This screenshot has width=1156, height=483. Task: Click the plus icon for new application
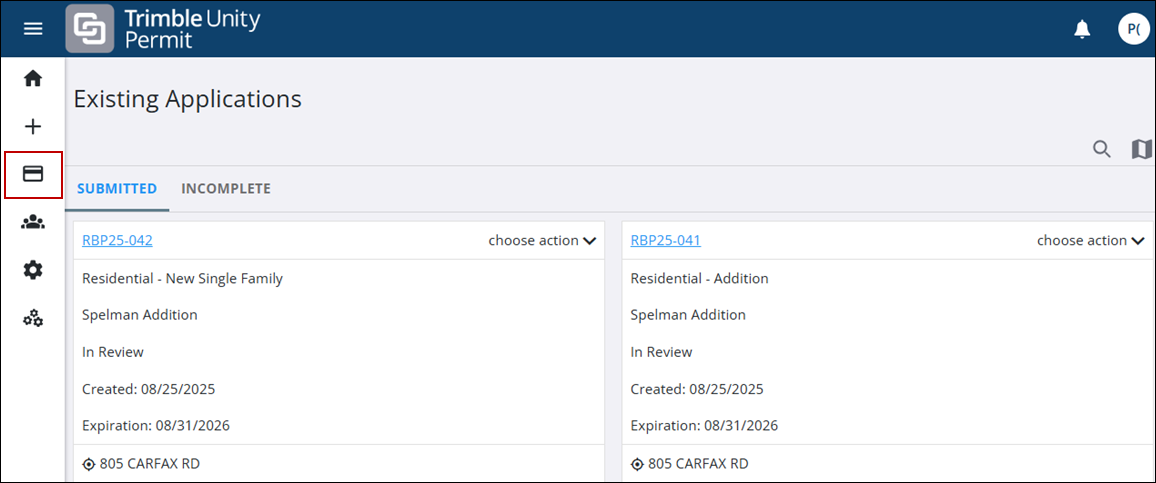tap(33, 126)
